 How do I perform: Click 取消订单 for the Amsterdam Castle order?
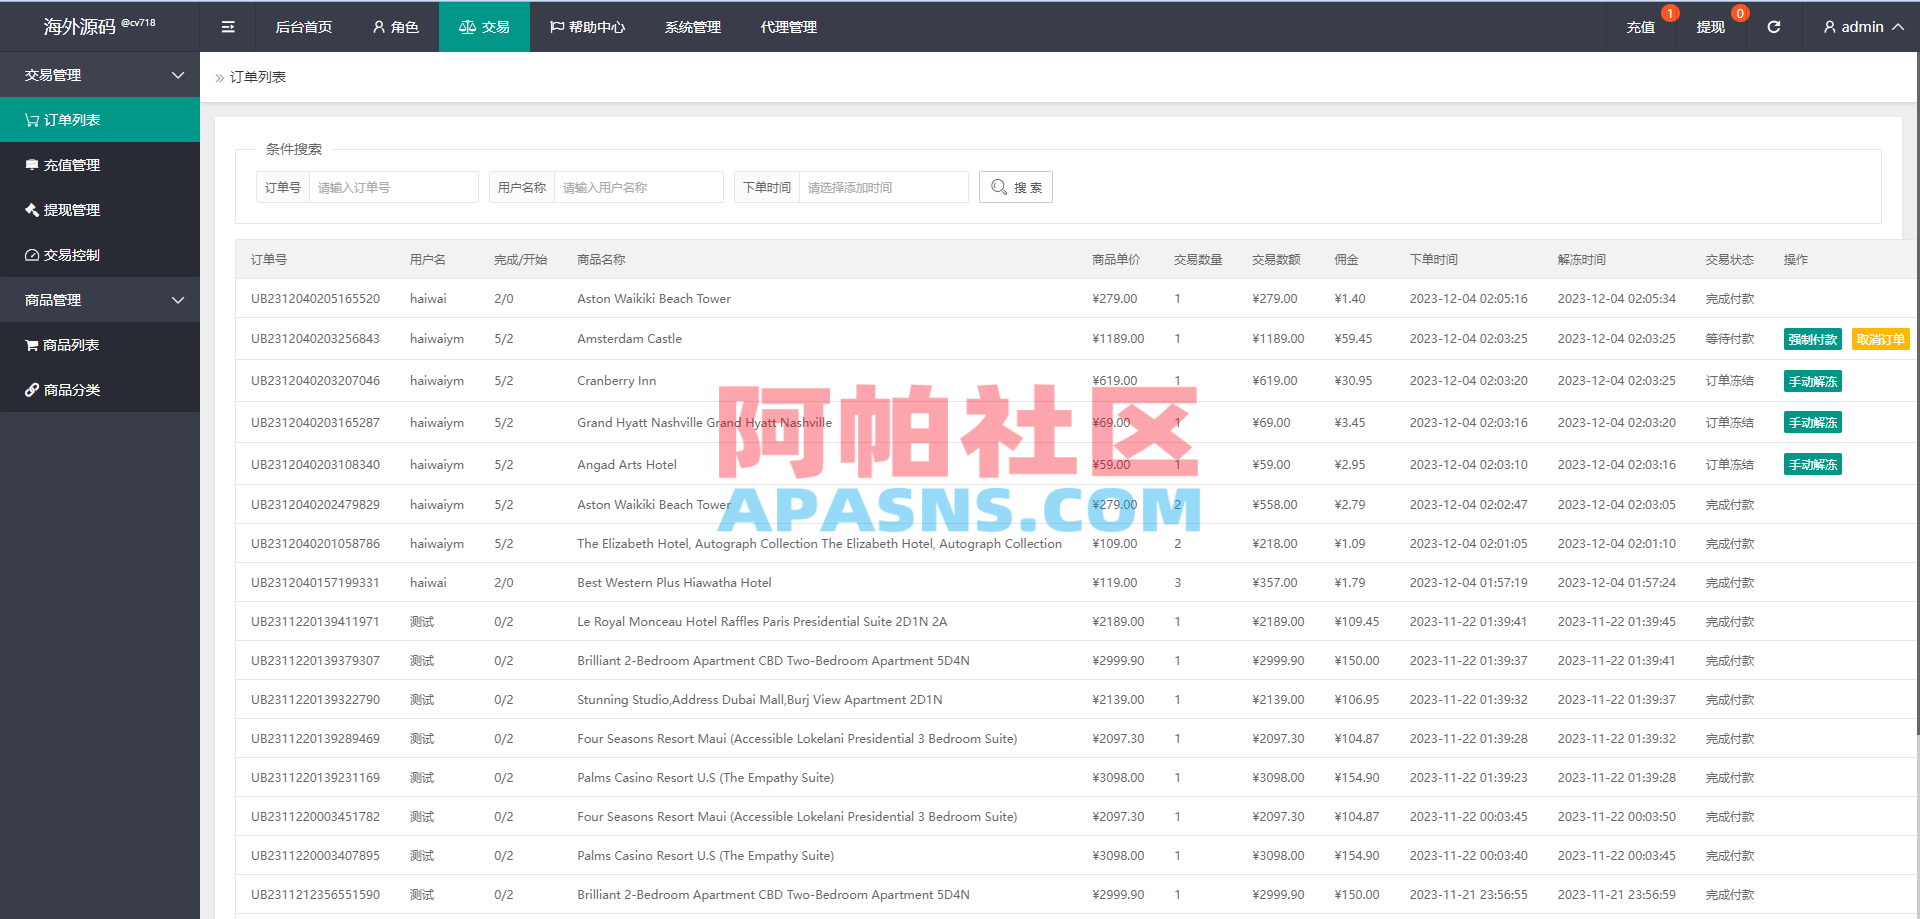1880,339
